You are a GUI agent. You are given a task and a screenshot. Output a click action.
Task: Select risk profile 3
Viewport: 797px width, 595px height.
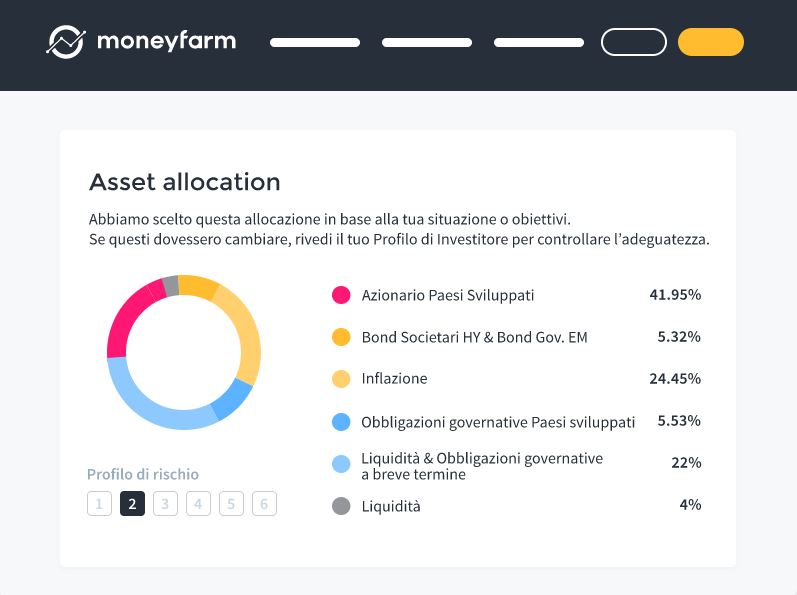[165, 504]
